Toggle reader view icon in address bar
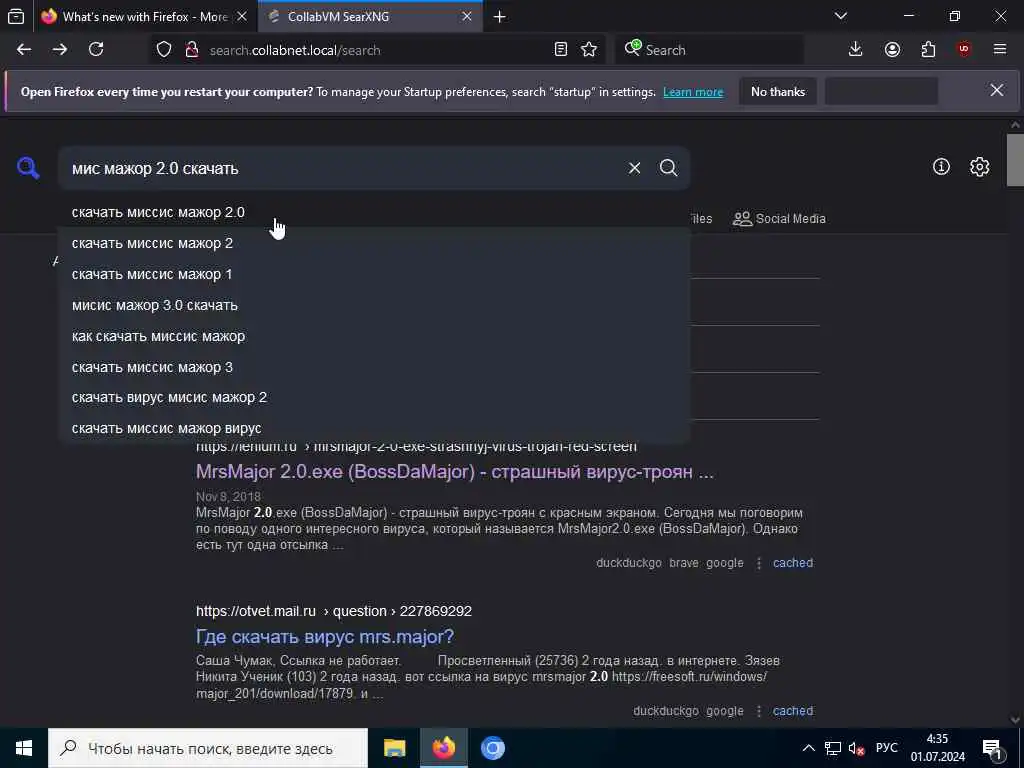The height and width of the screenshot is (768, 1024). pos(560,50)
